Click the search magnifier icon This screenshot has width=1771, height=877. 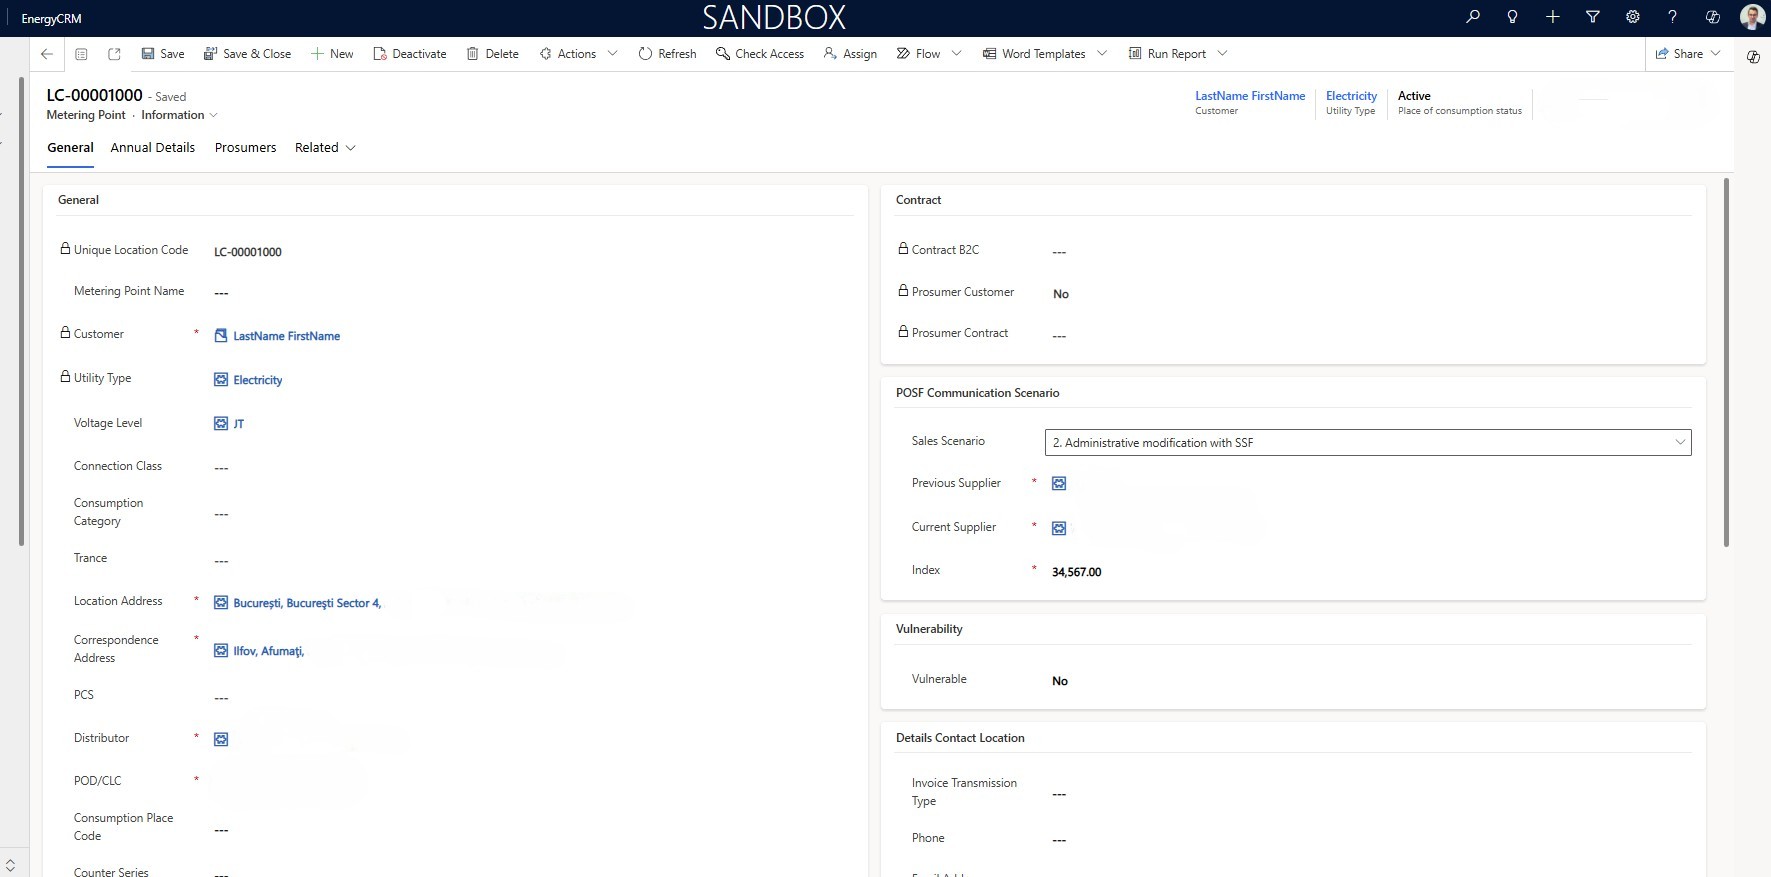click(1472, 17)
